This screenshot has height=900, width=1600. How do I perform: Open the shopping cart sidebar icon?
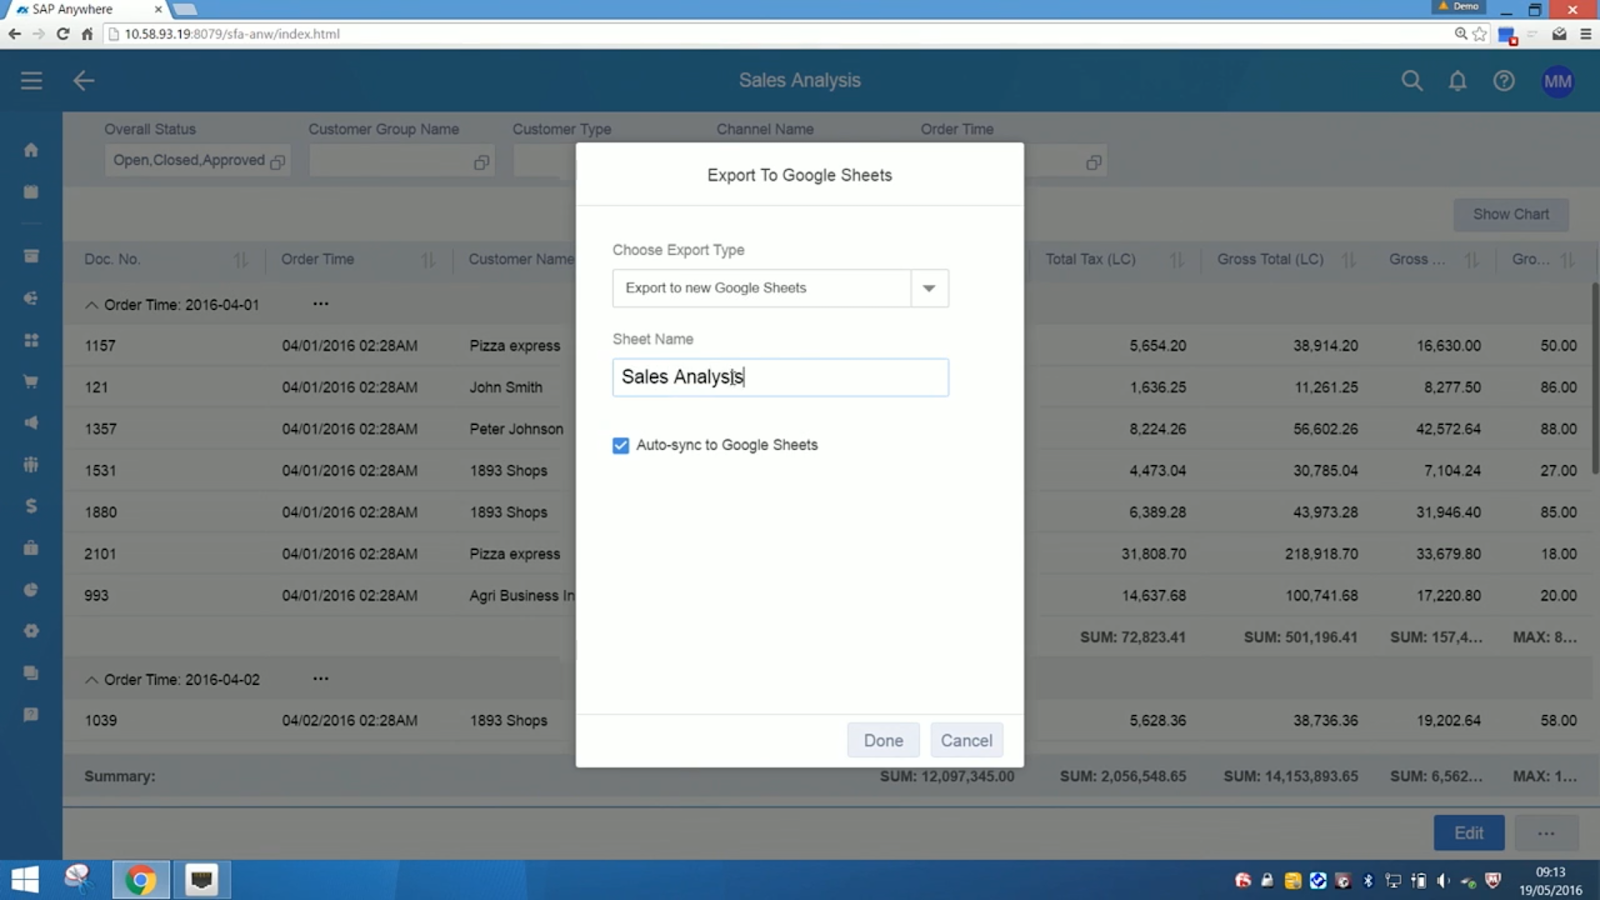click(x=31, y=381)
